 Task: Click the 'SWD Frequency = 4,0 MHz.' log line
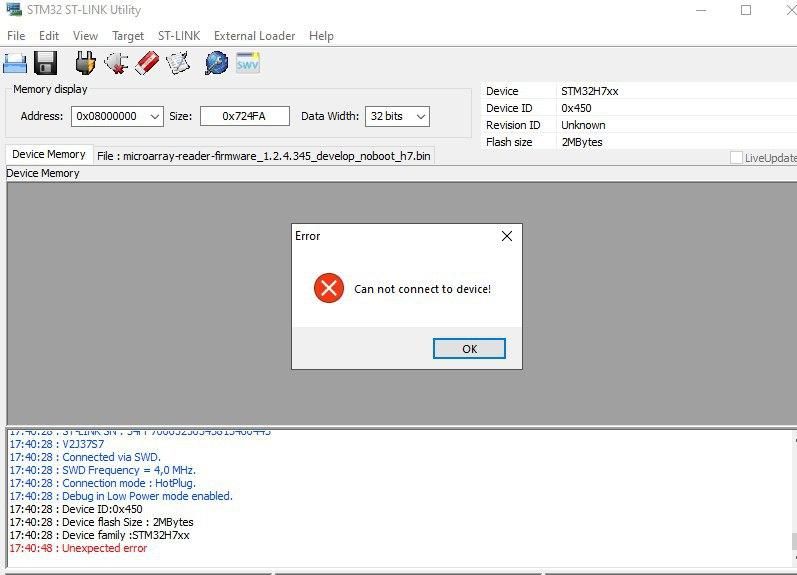point(103,470)
